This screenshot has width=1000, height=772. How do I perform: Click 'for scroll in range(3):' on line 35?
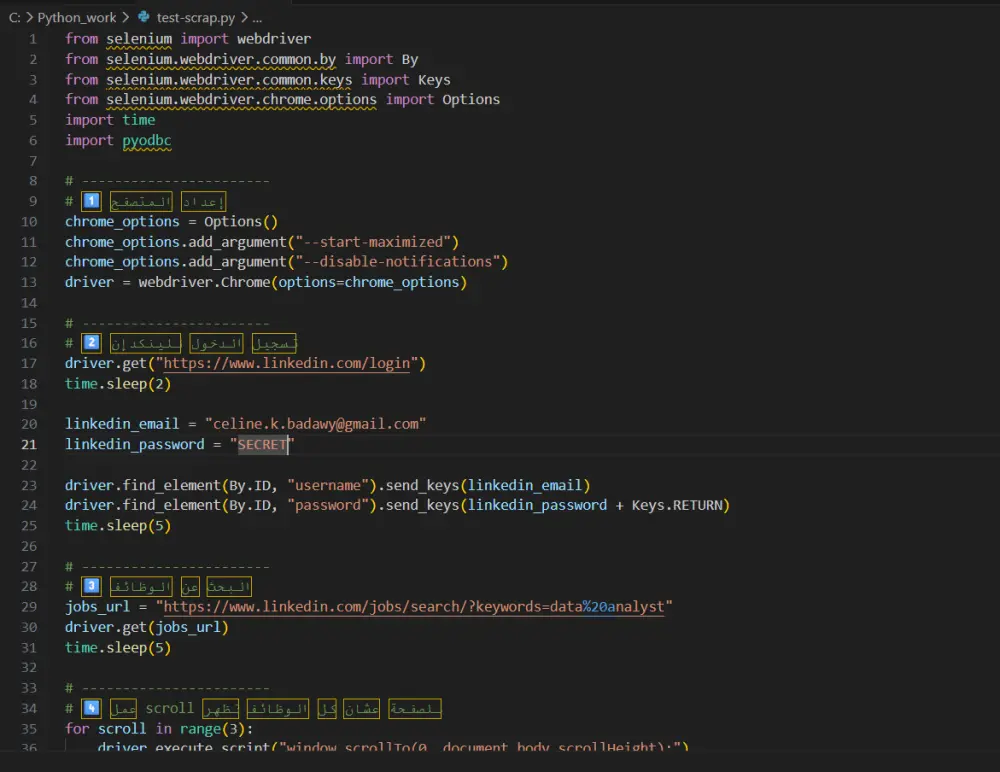pyautogui.click(x=159, y=729)
